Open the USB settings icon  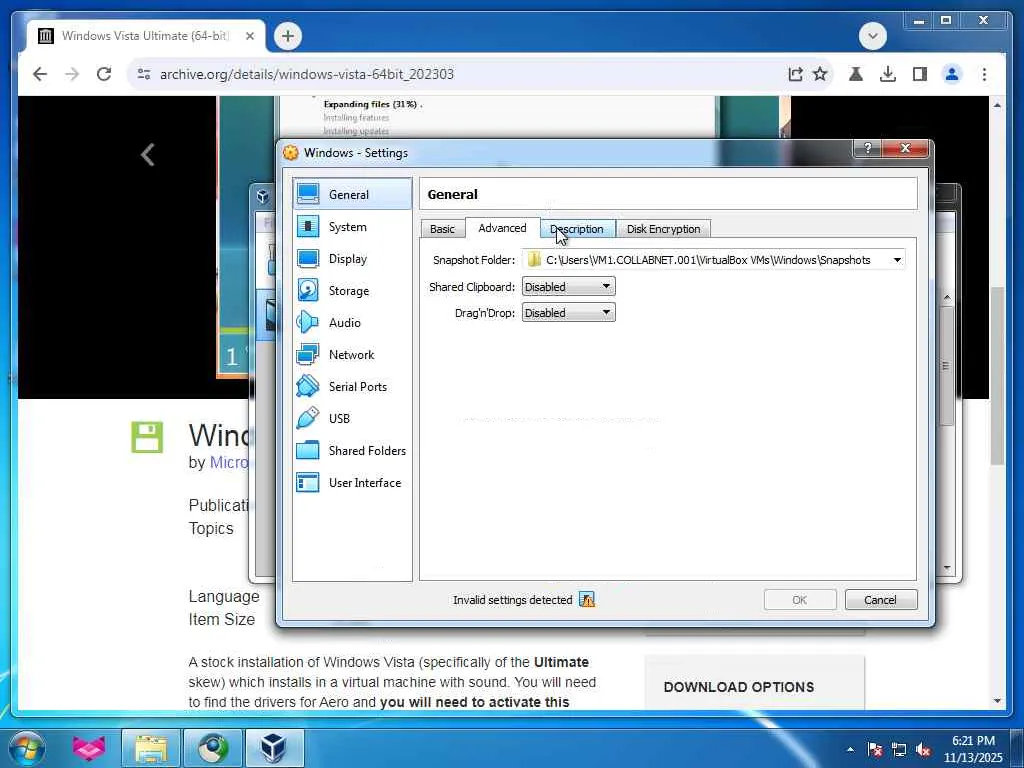tap(308, 418)
